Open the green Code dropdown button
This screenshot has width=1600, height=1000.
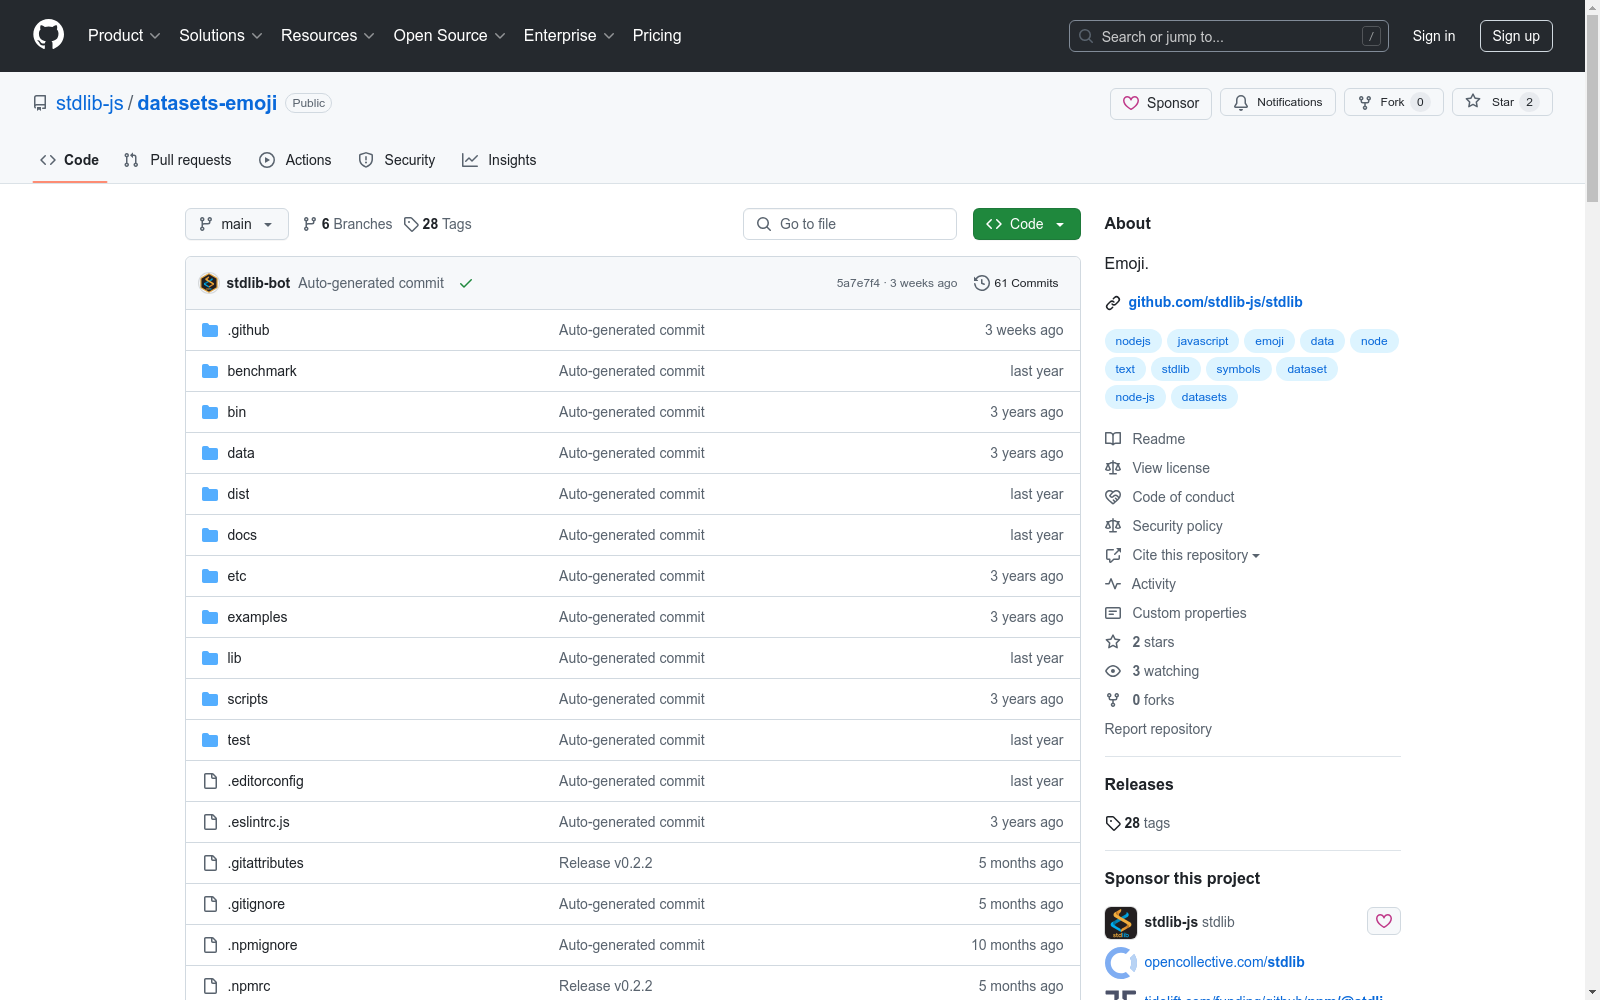tap(1027, 224)
